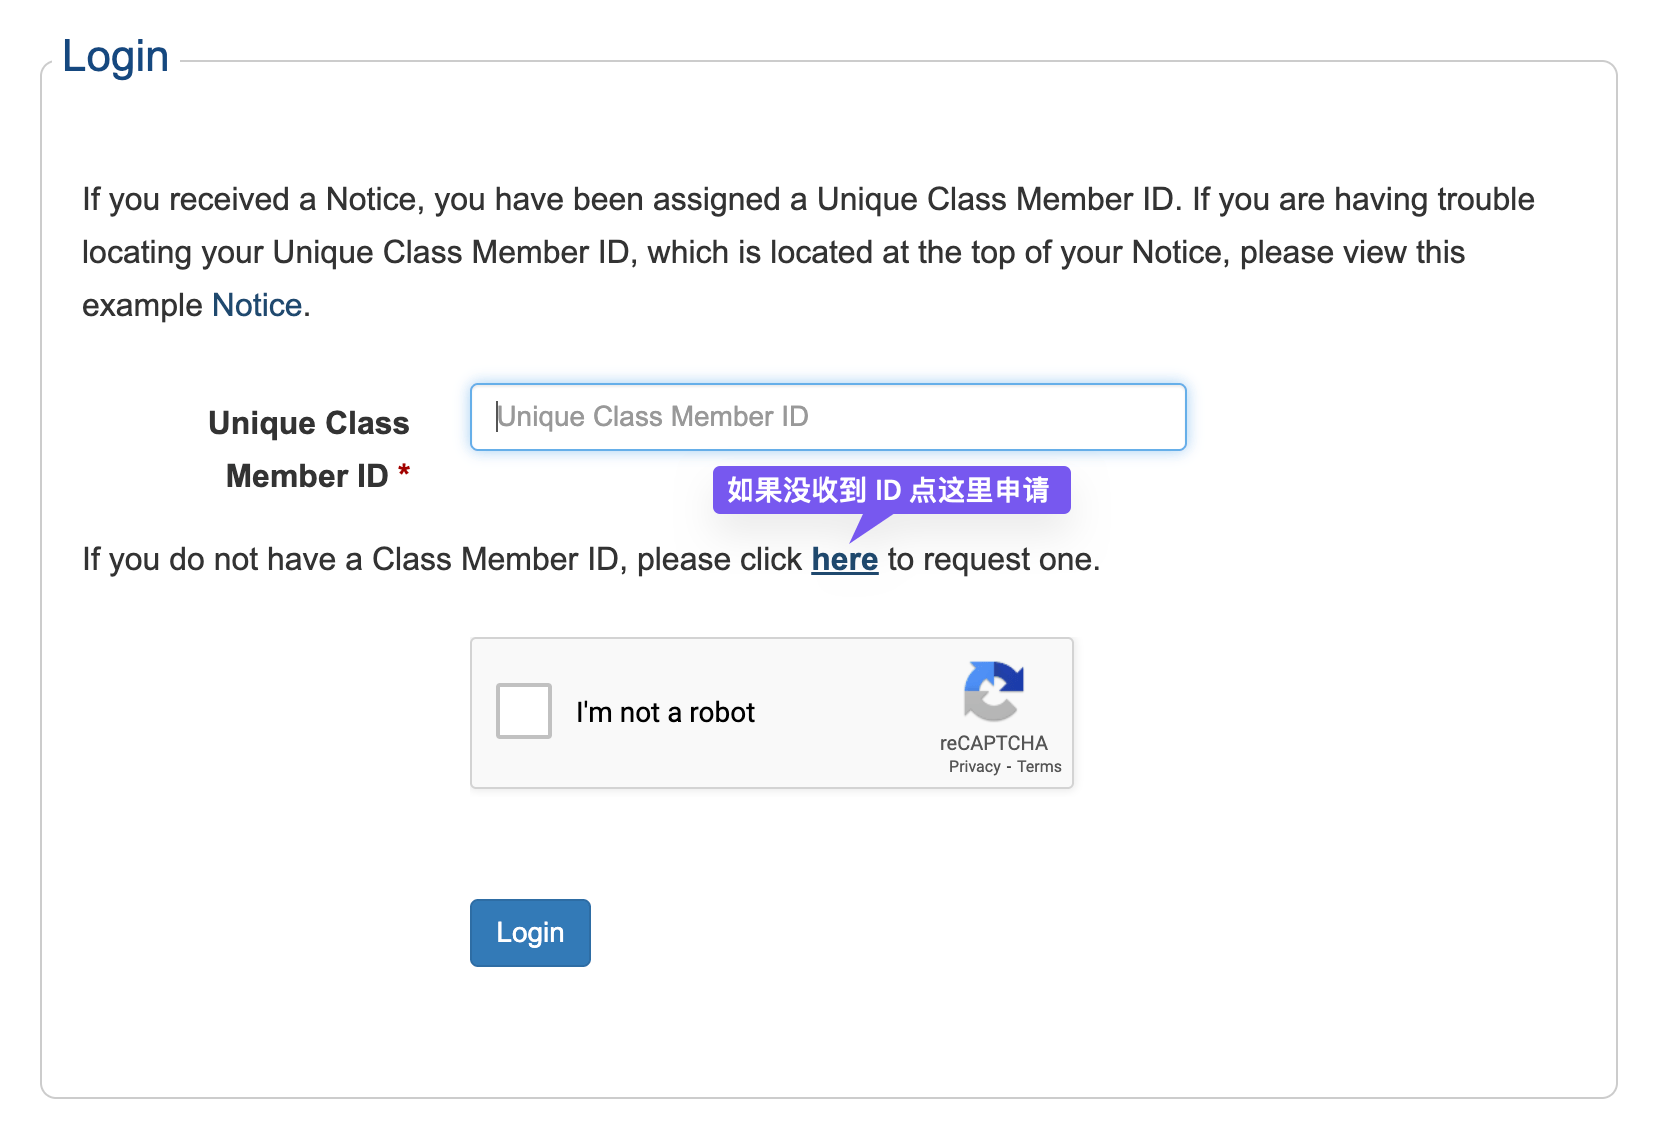Open the example Notice link
The height and width of the screenshot is (1146, 1656).
click(257, 305)
